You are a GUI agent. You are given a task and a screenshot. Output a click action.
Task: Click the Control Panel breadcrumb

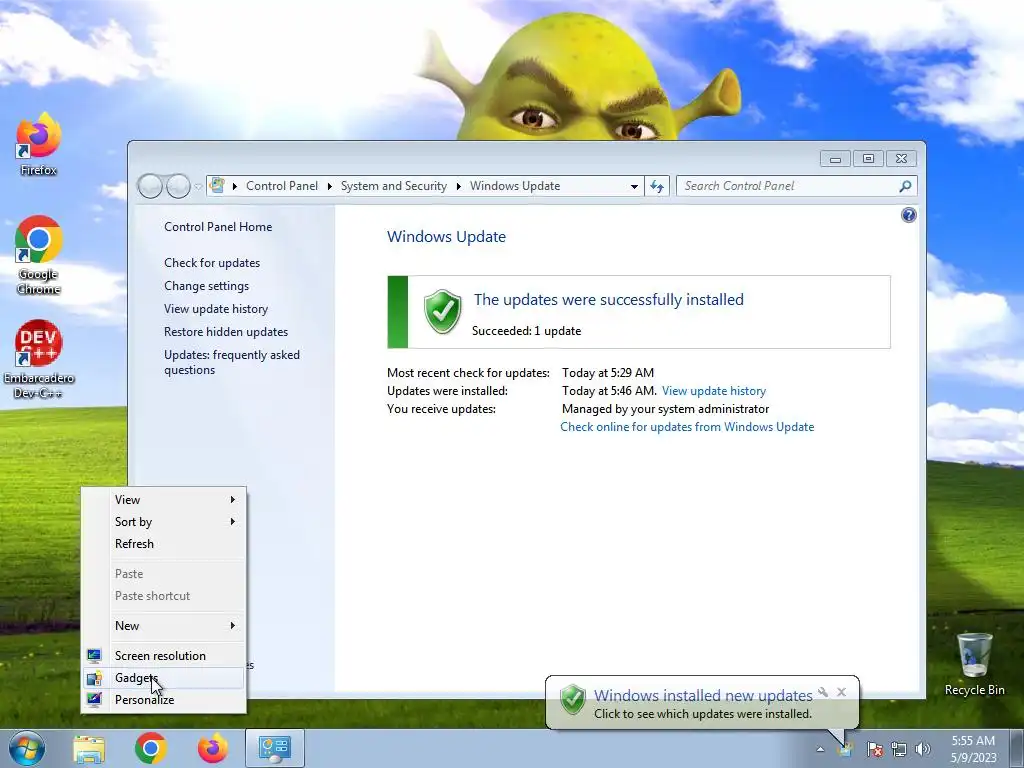282,186
